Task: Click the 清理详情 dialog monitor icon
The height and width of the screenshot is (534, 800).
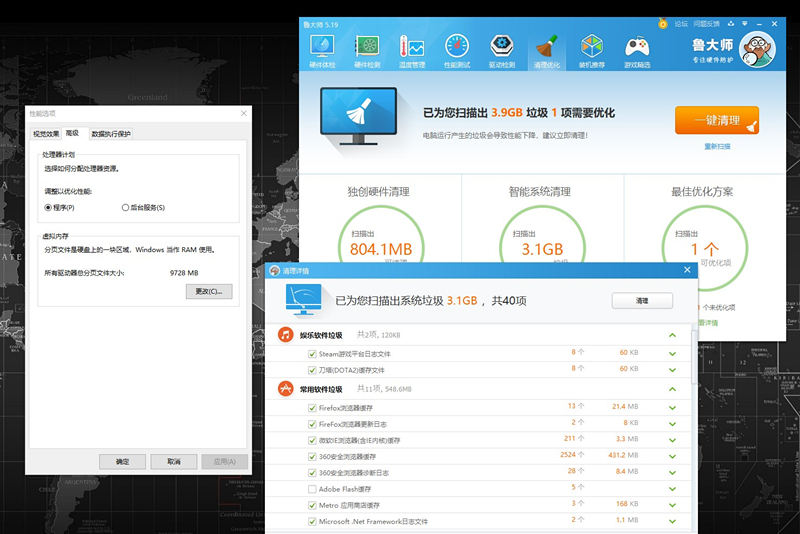Action: pyautogui.click(x=304, y=300)
